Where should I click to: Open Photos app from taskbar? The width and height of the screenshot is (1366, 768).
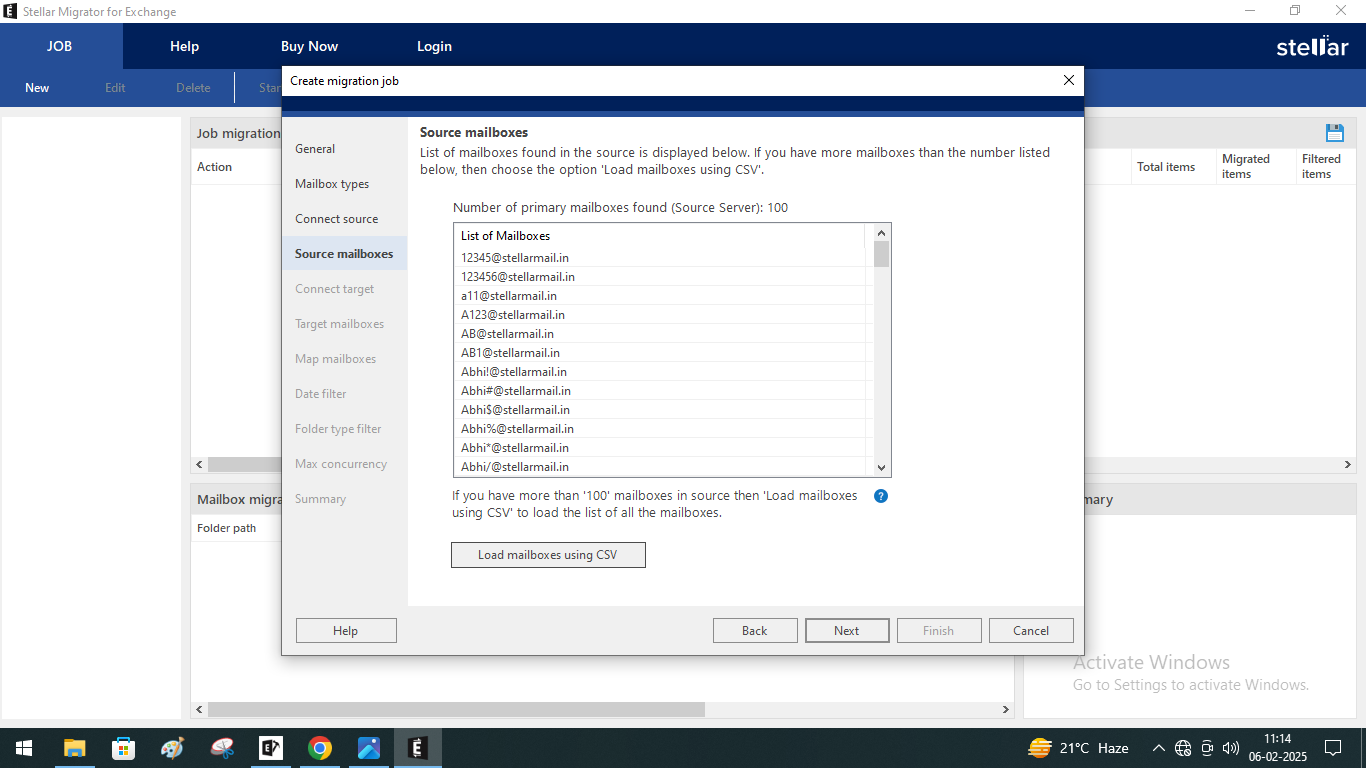[x=368, y=748]
